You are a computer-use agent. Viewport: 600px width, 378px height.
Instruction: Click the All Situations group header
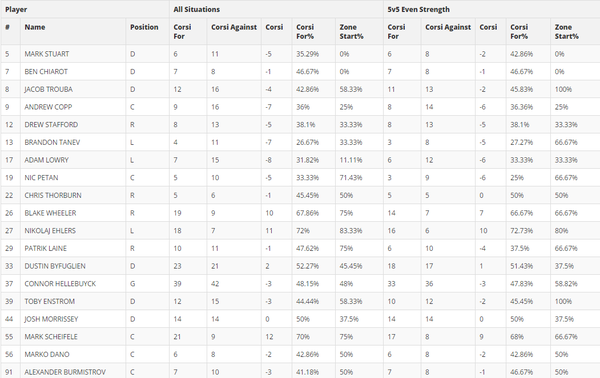coord(197,10)
